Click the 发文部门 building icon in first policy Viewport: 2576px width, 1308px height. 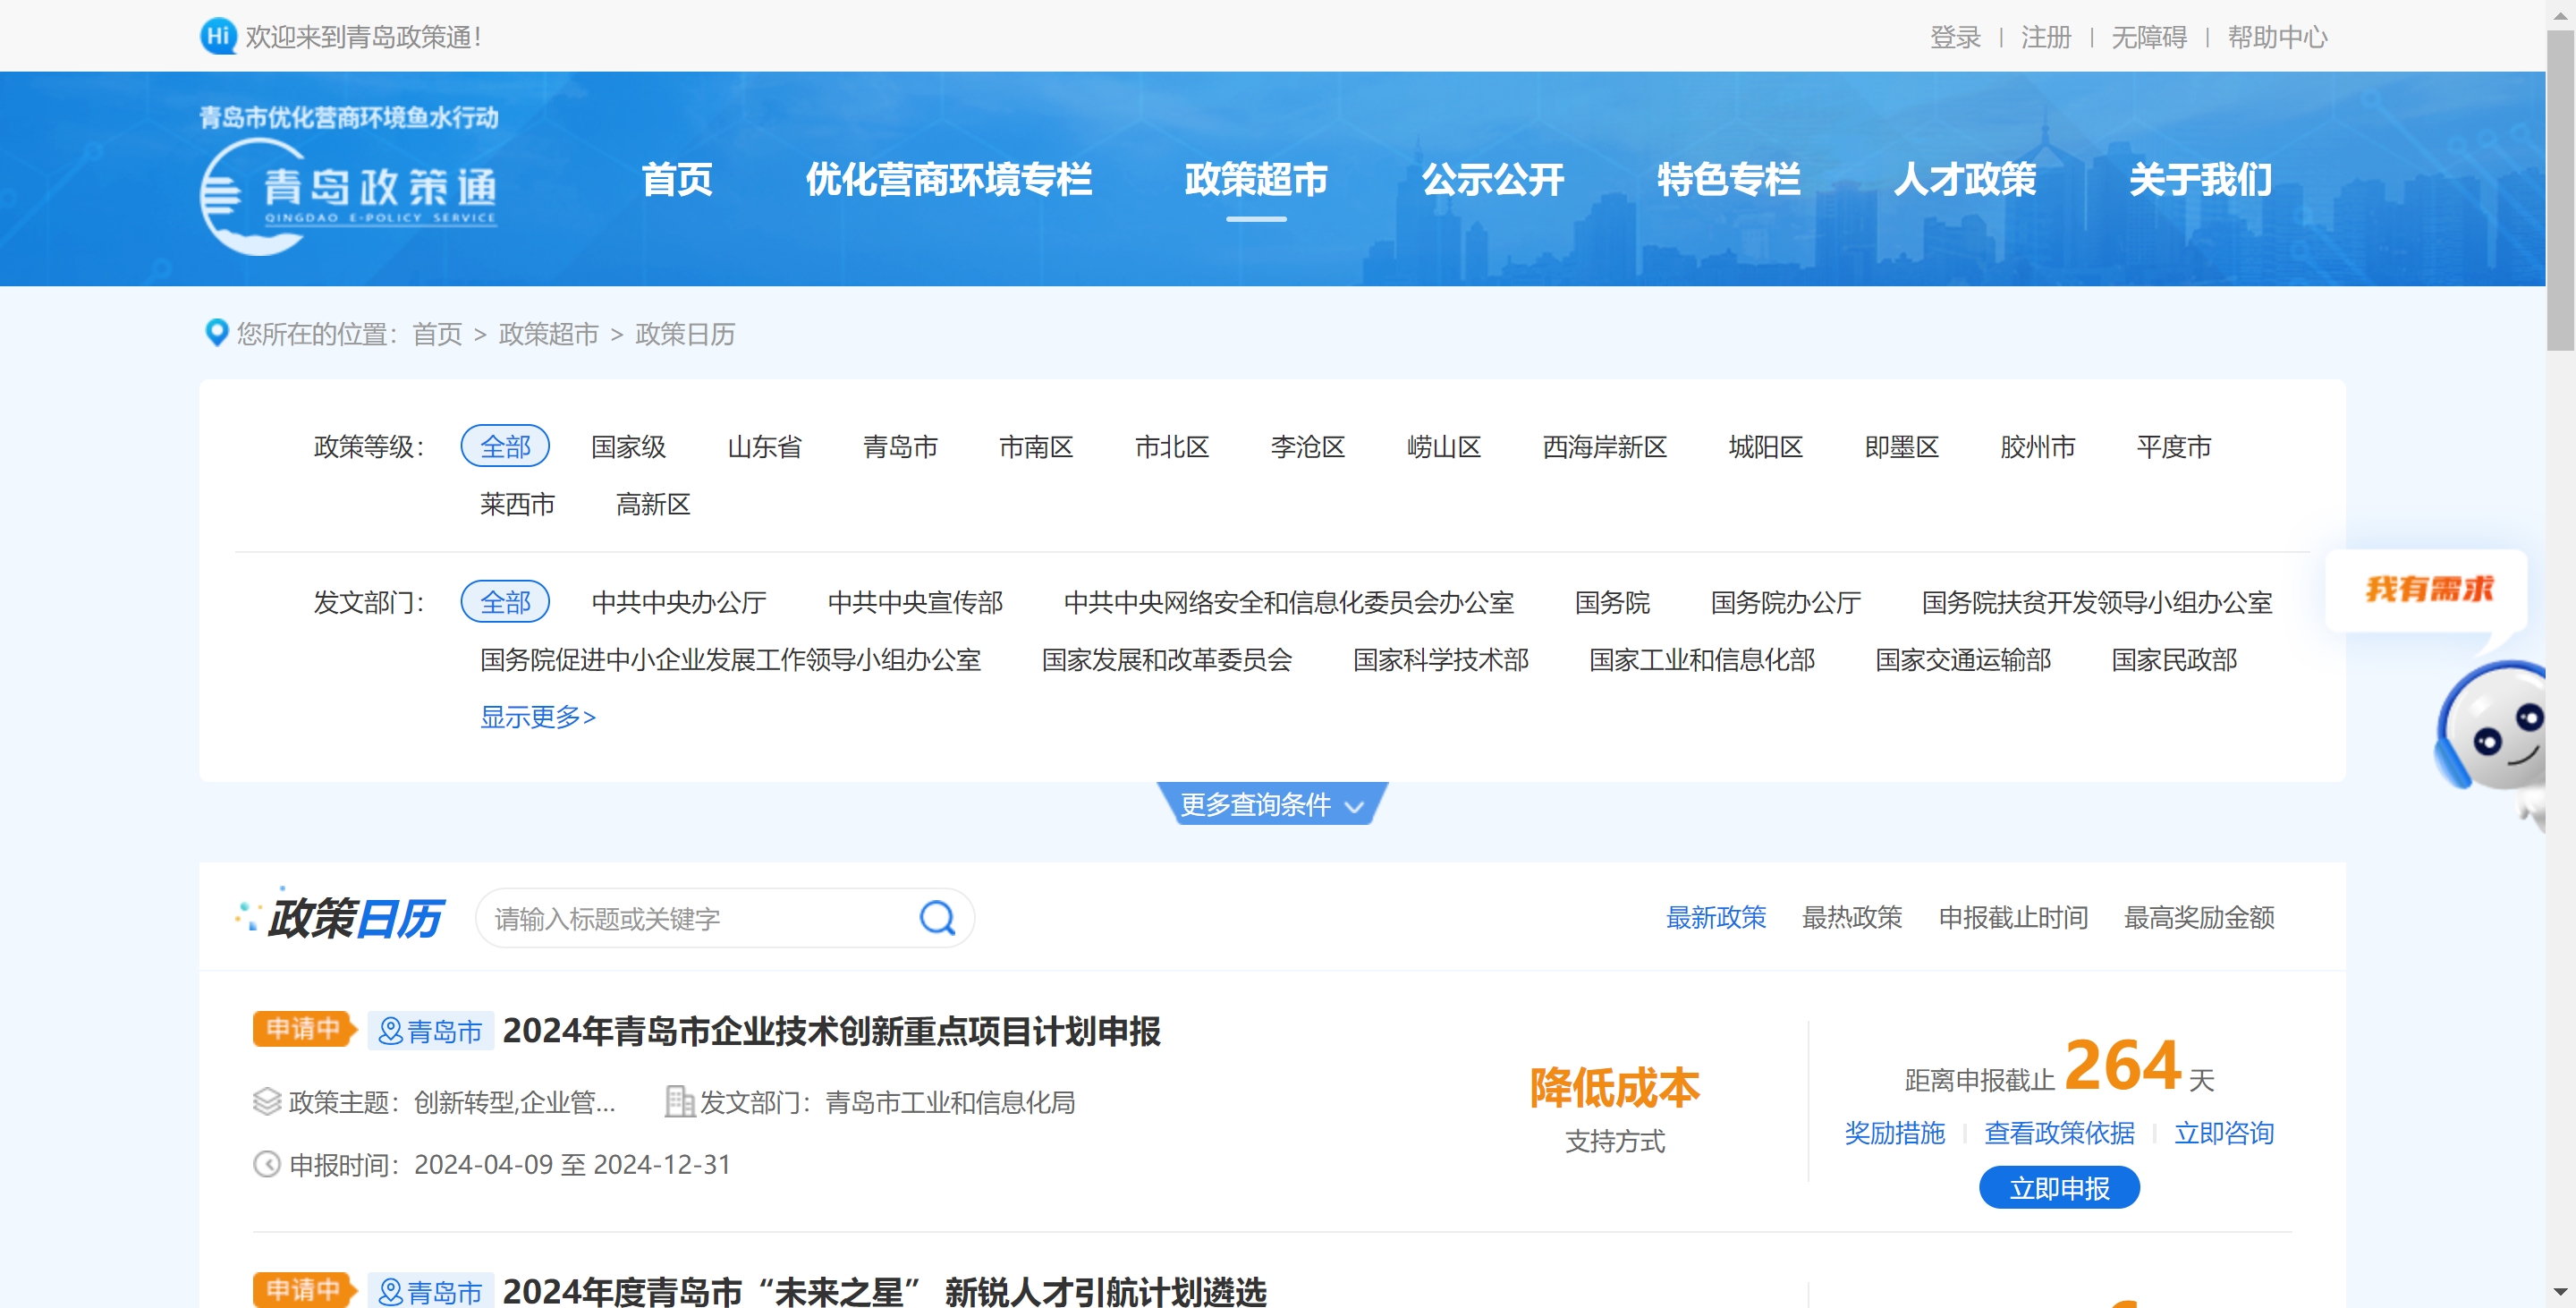[x=679, y=1101]
